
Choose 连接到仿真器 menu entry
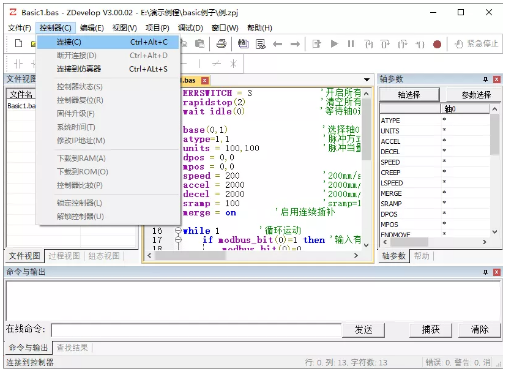coord(109,69)
